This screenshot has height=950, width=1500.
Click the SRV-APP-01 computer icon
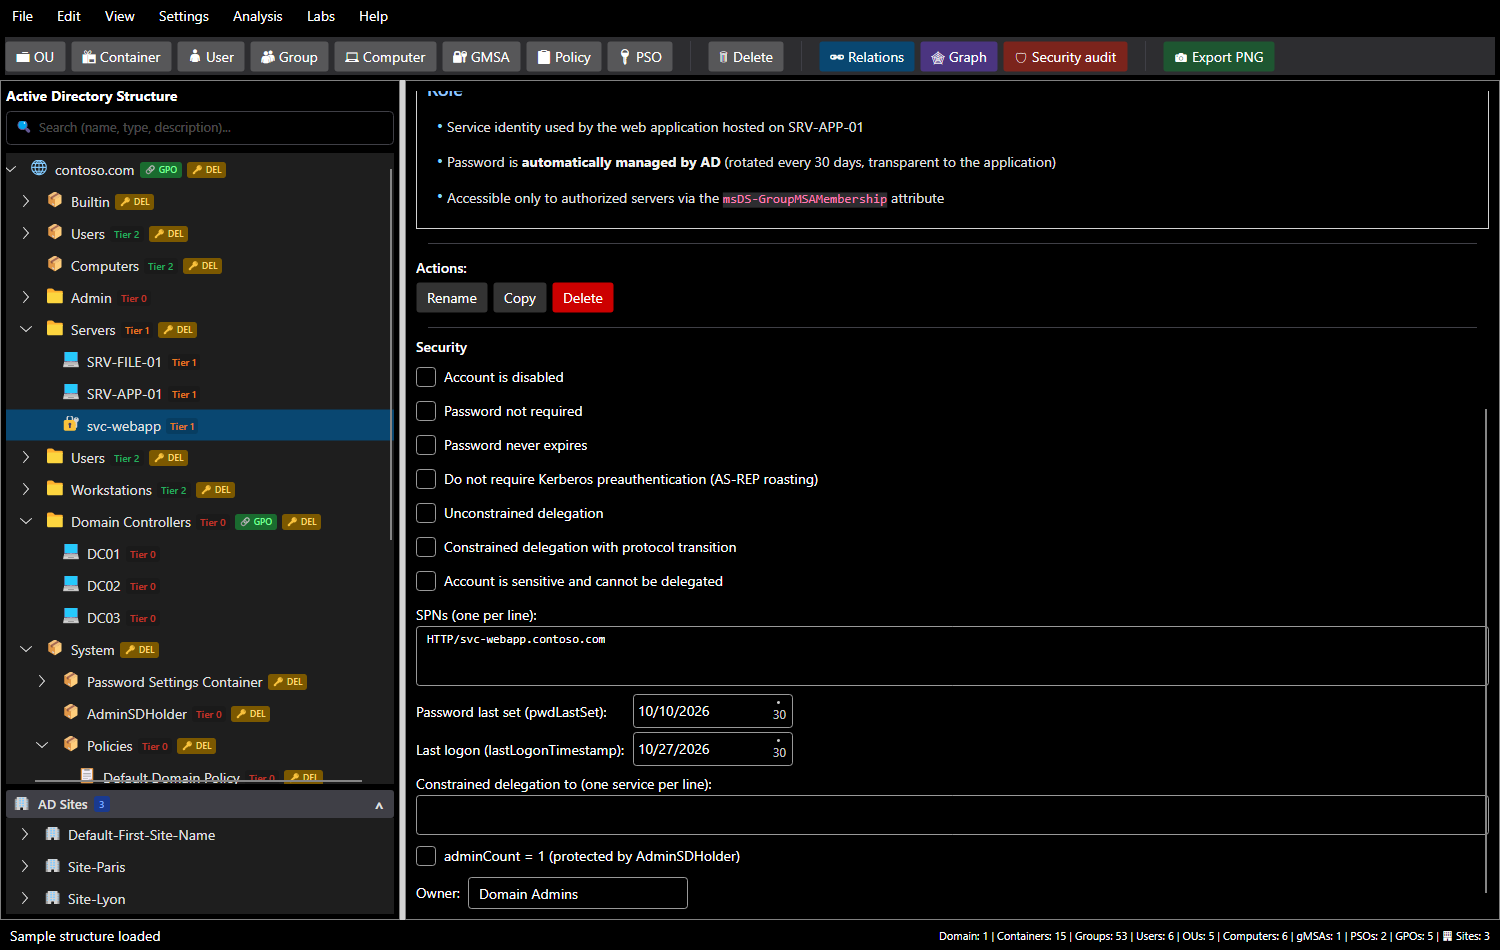[x=71, y=393]
